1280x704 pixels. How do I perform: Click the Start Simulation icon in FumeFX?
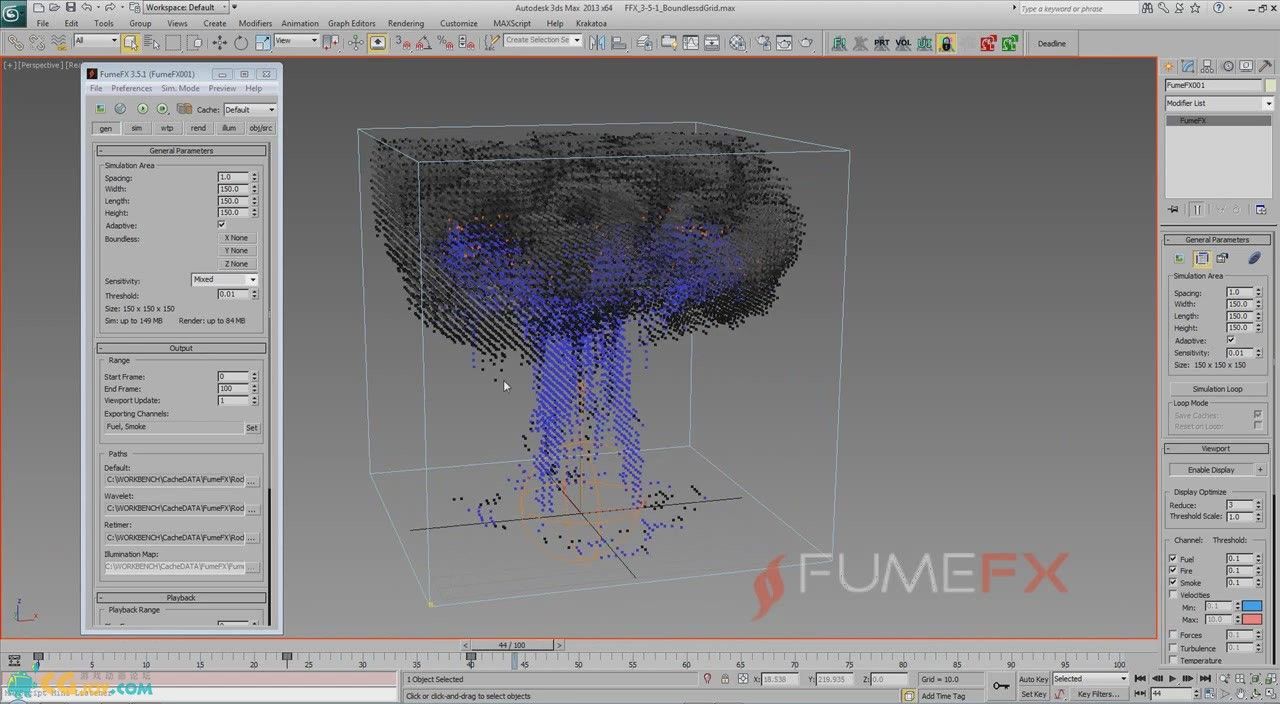click(x=142, y=108)
